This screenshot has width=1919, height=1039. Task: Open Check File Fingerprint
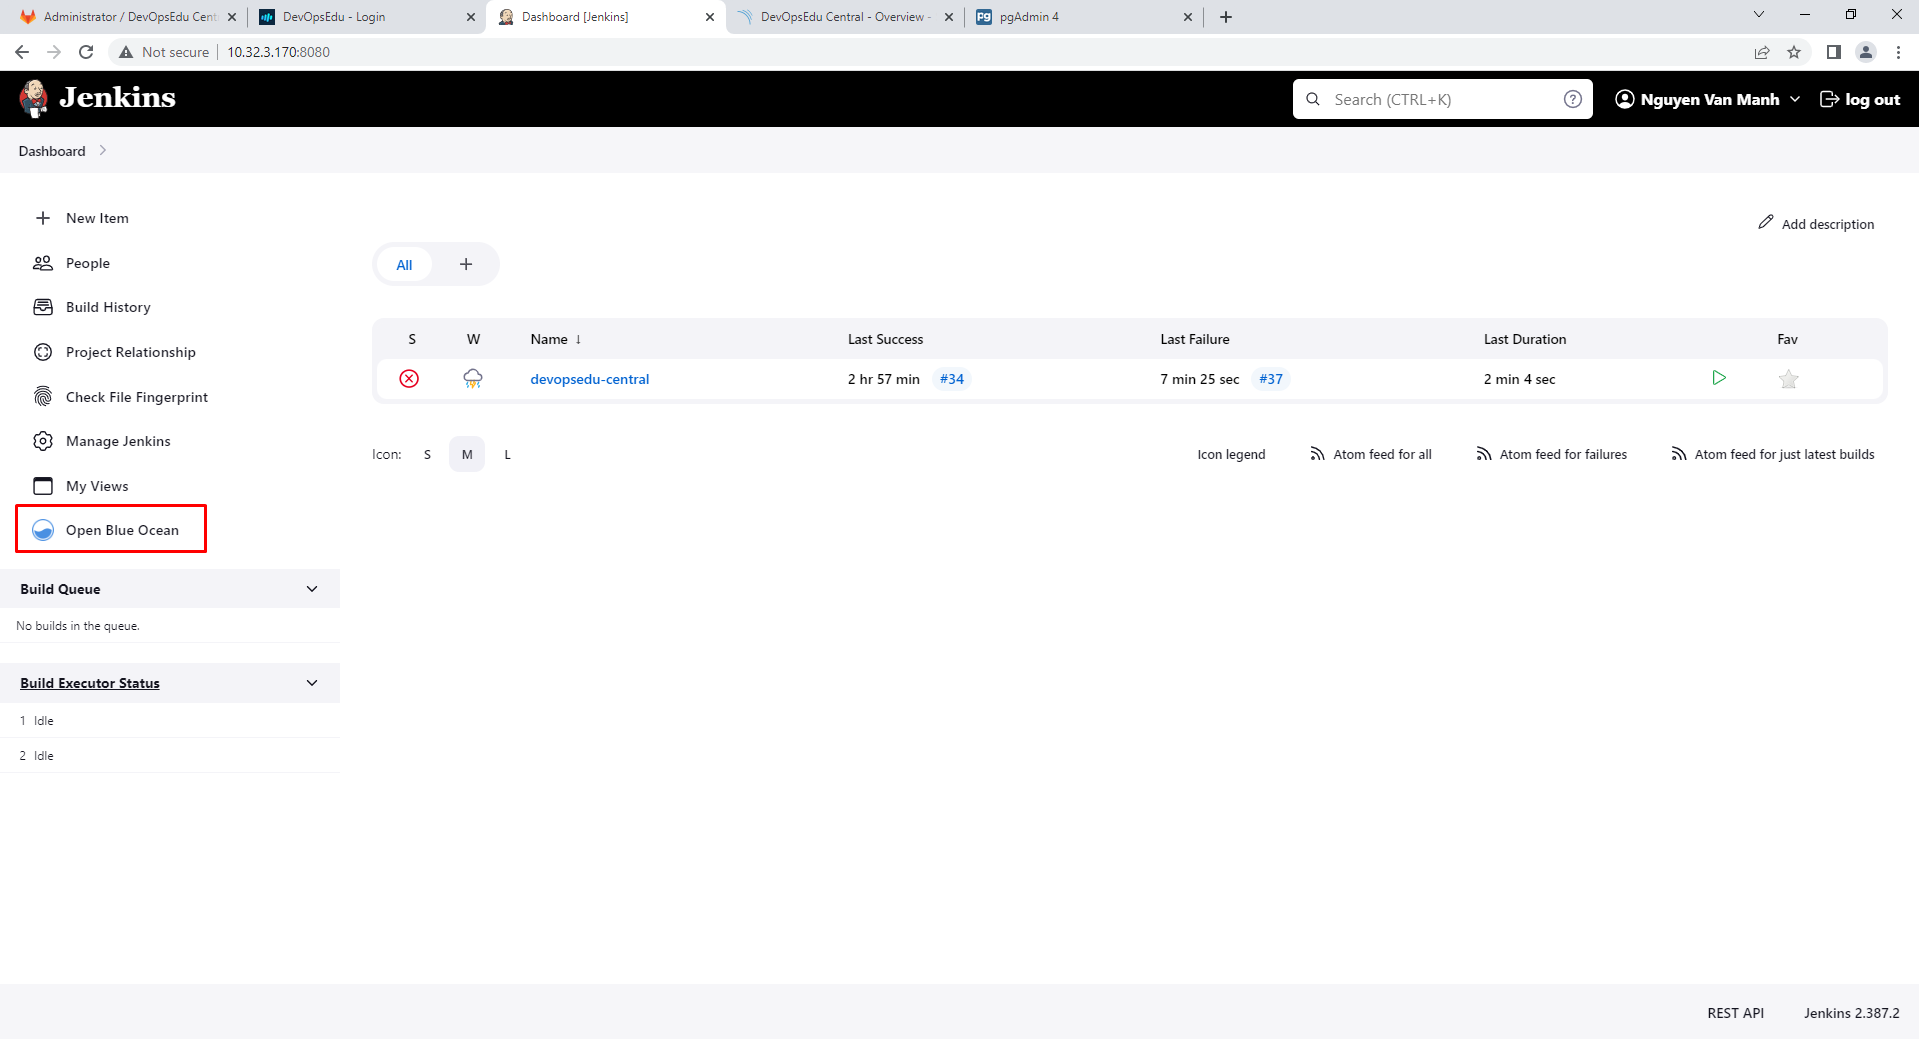(137, 397)
